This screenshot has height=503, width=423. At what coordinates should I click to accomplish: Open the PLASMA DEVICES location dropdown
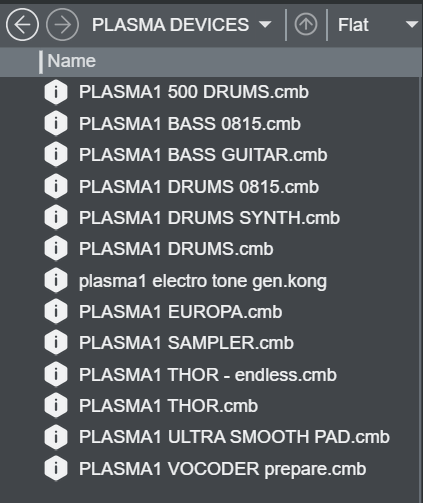(x=182, y=25)
